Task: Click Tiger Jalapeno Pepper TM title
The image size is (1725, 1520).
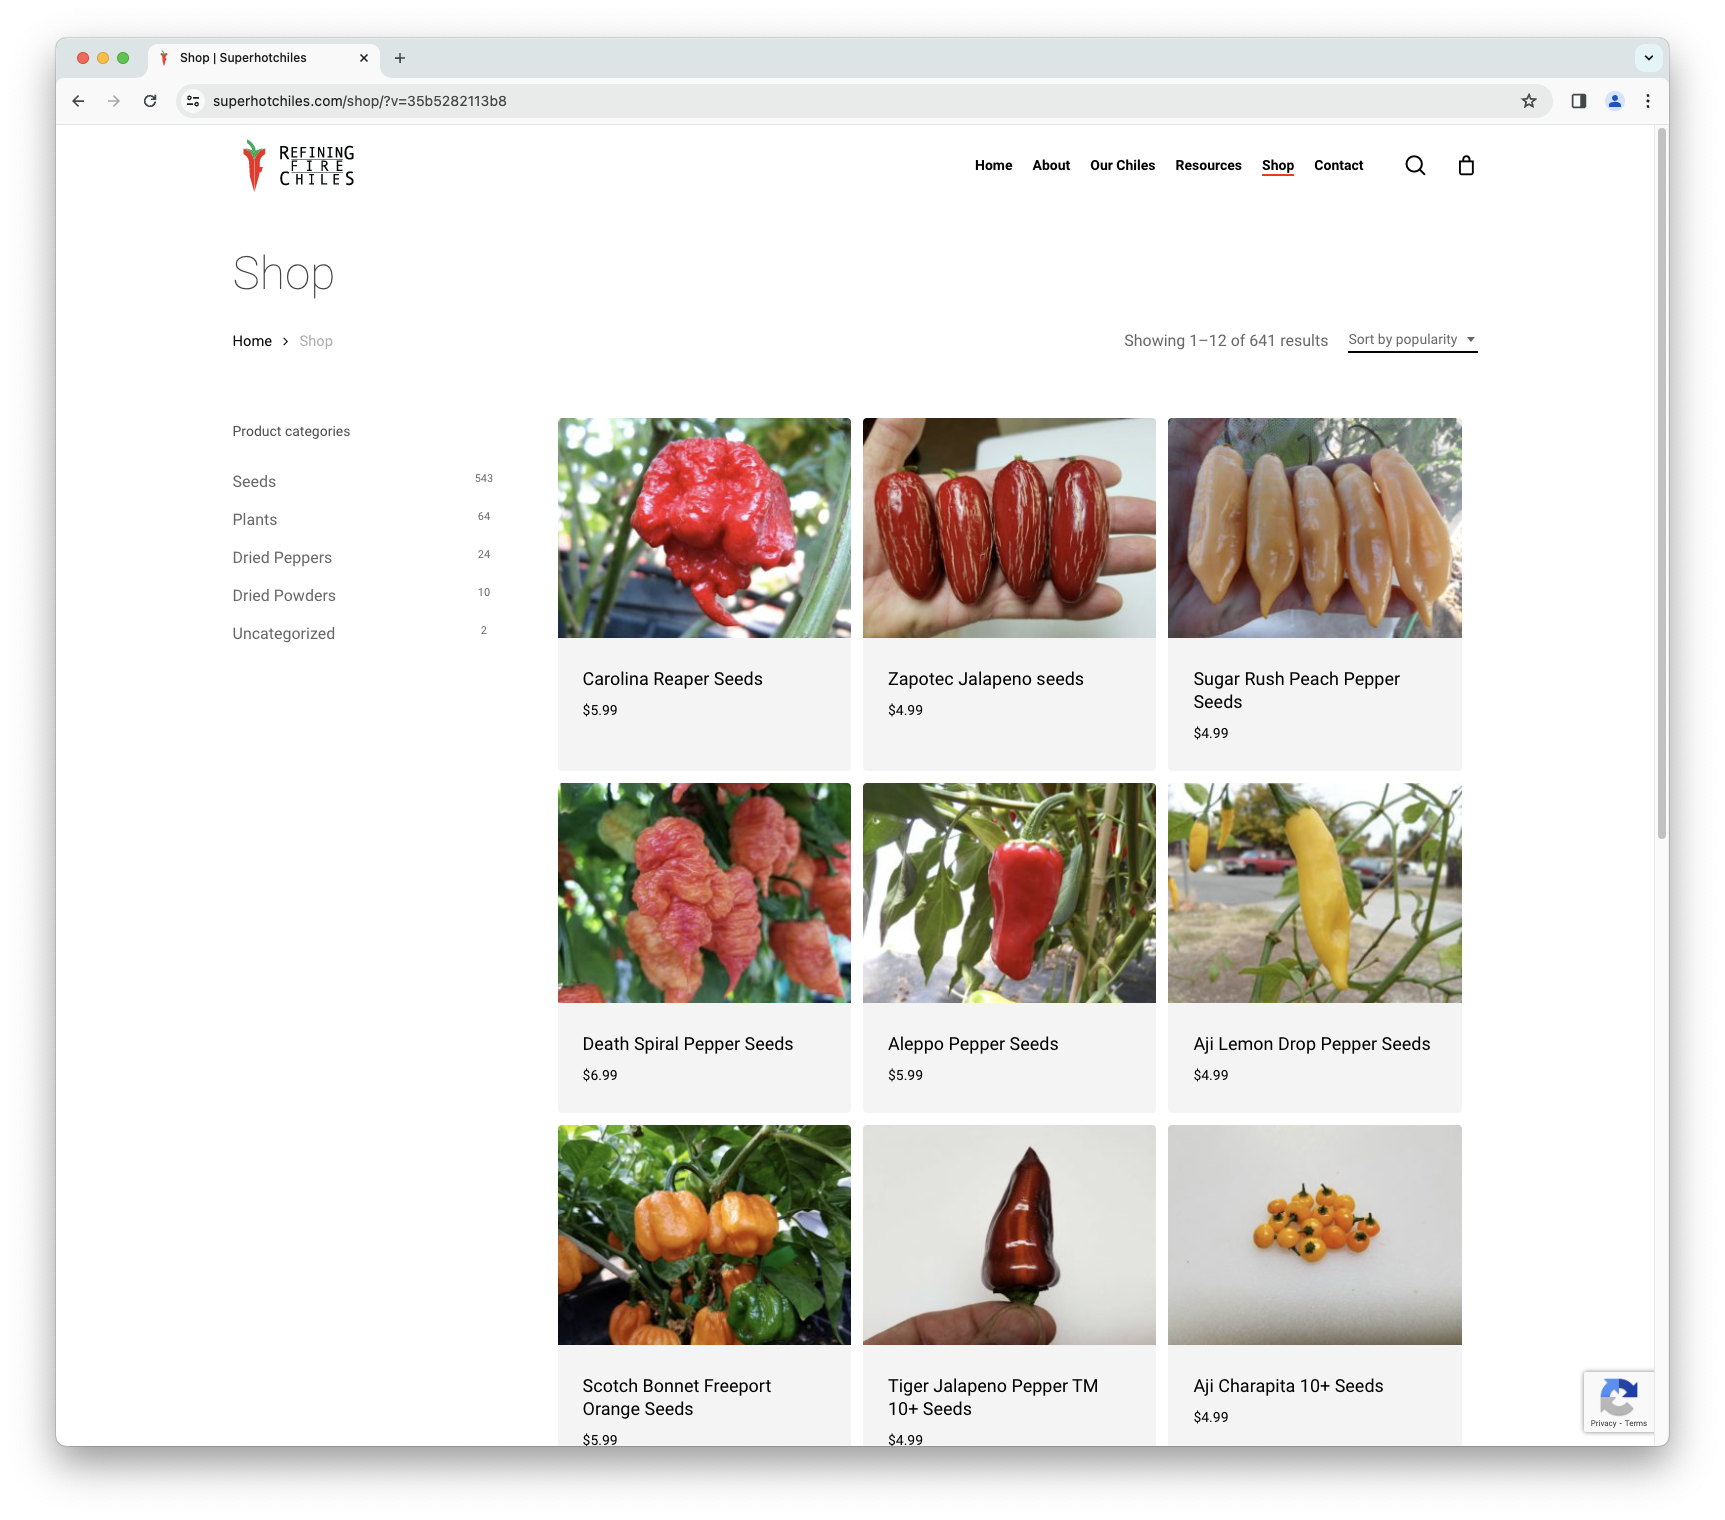Action: point(992,1398)
